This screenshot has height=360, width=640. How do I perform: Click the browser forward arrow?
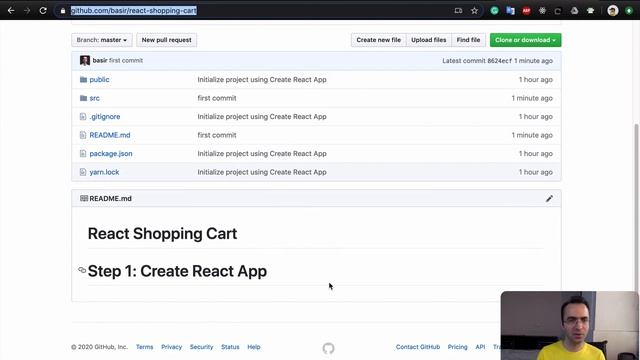click(x=27, y=11)
